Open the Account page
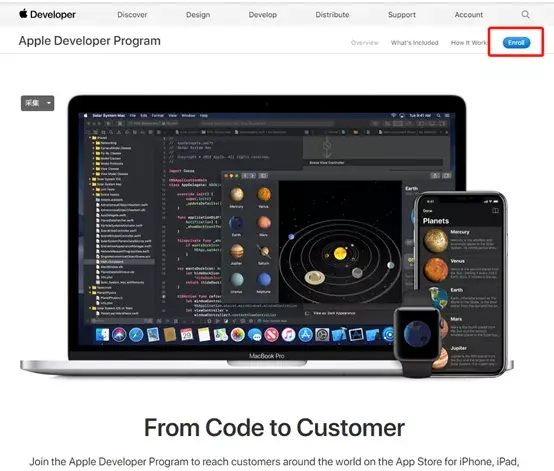 tap(468, 15)
